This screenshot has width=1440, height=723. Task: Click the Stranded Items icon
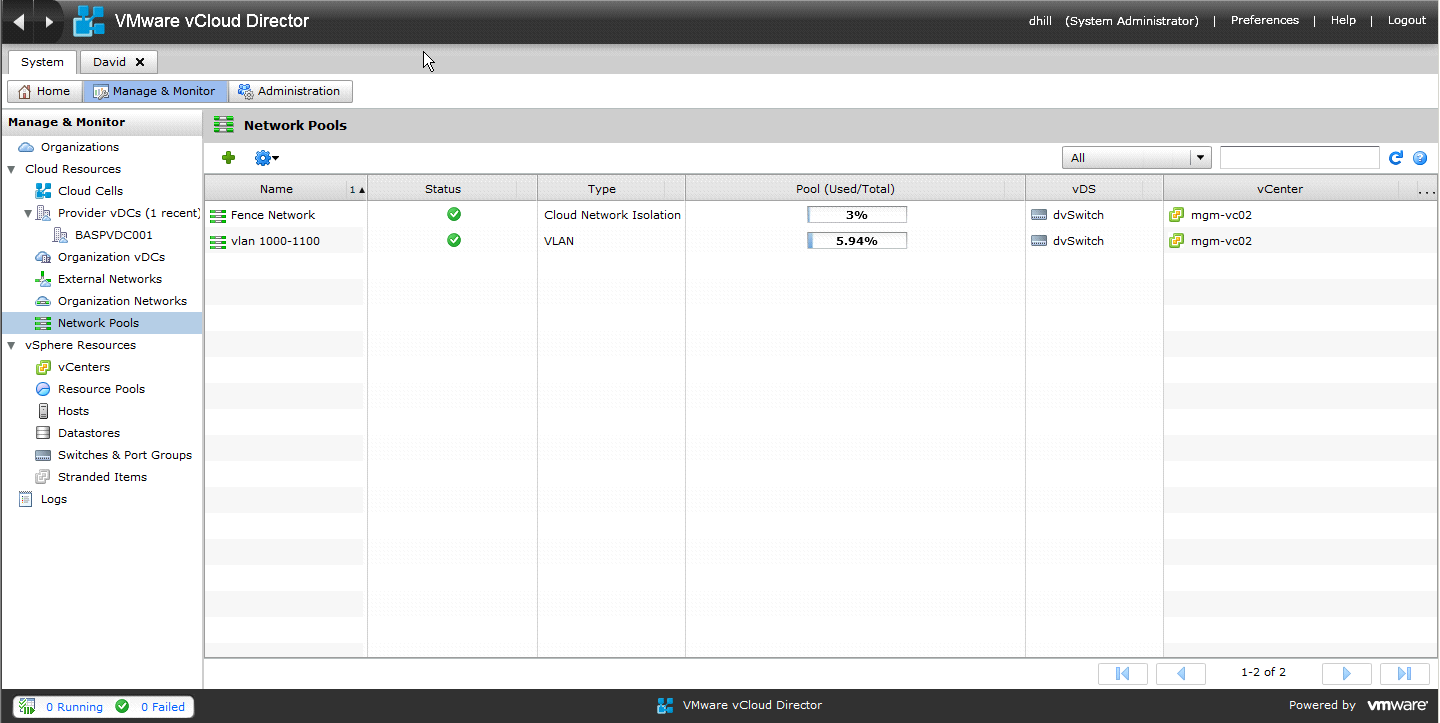coord(43,477)
